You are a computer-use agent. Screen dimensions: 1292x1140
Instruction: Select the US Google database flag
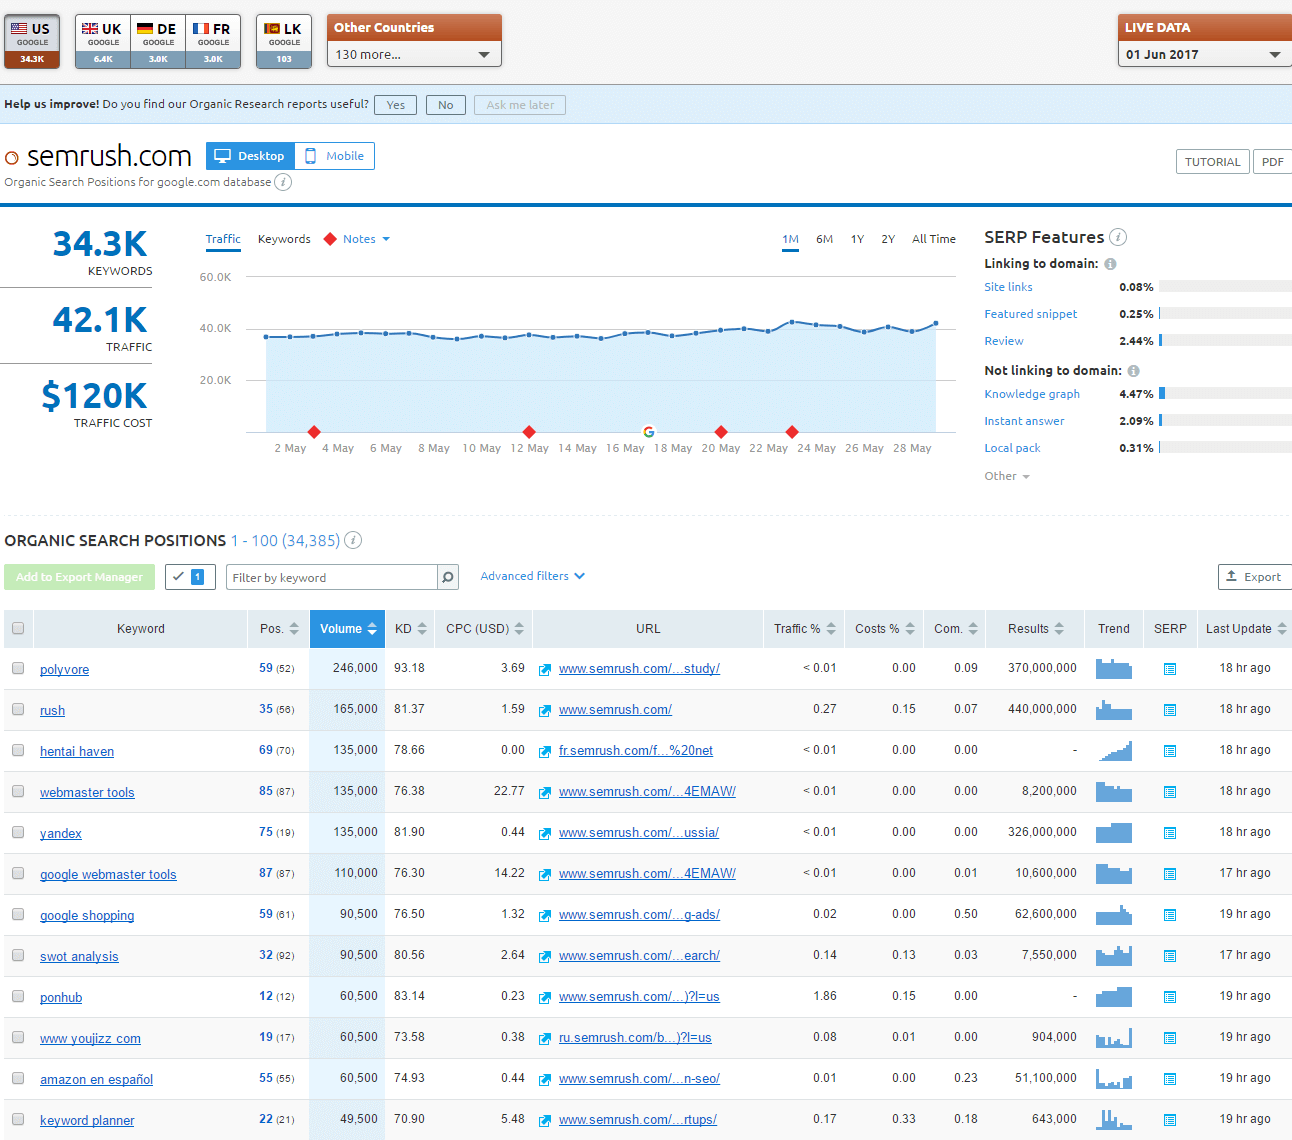[32, 41]
